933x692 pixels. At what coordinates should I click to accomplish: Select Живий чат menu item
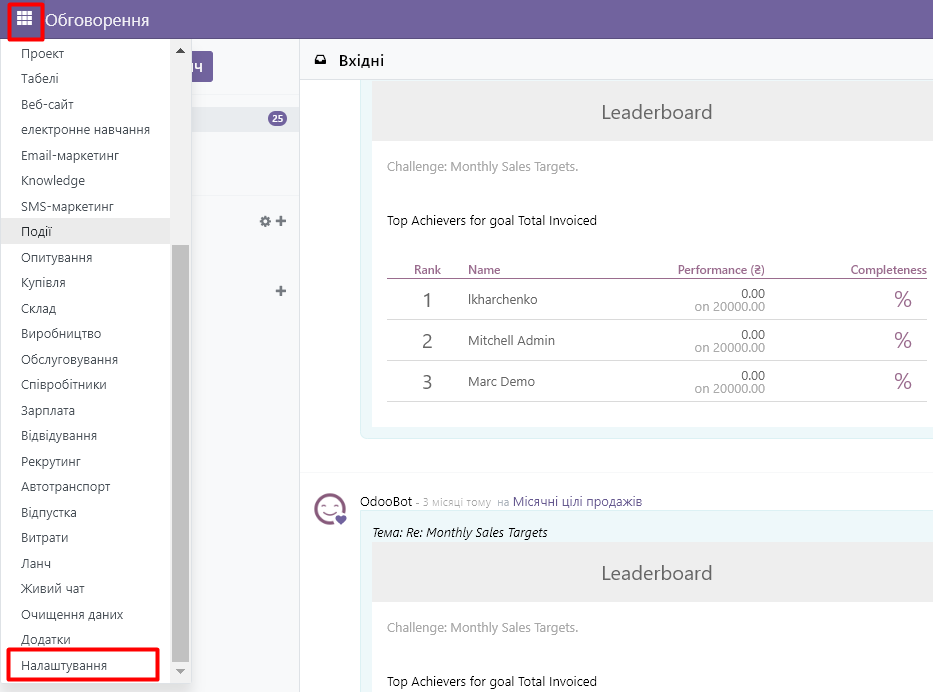pyautogui.click(x=51, y=589)
